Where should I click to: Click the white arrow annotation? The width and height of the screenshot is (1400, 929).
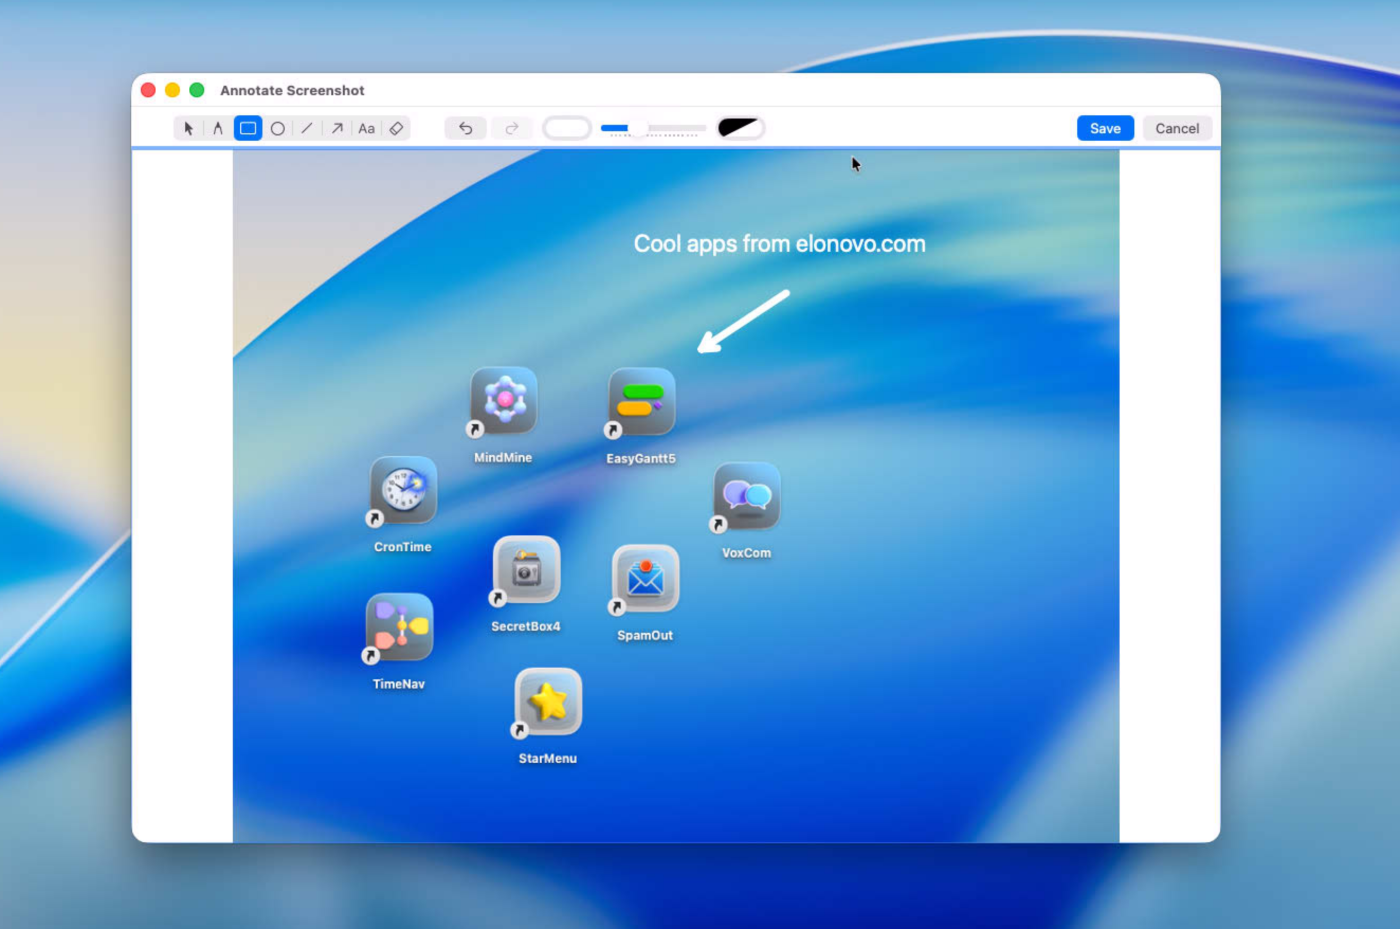[744, 321]
